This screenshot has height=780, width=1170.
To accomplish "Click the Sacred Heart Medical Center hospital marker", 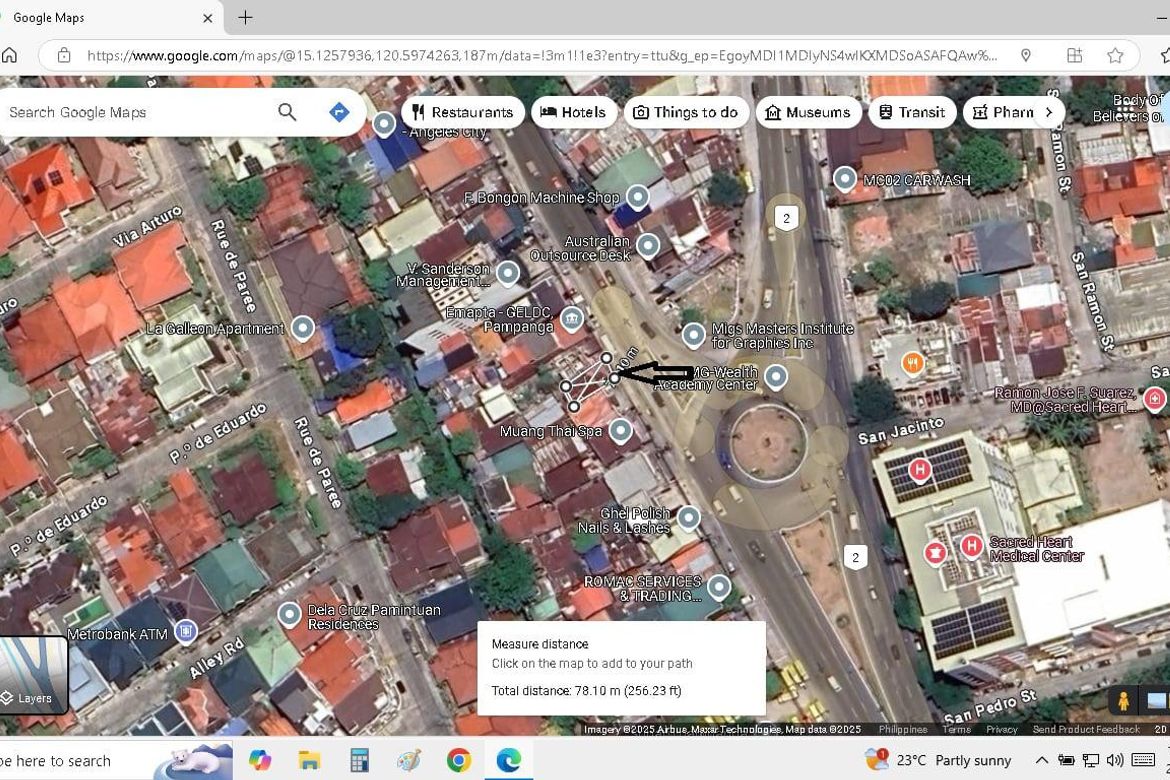I will pos(971,546).
